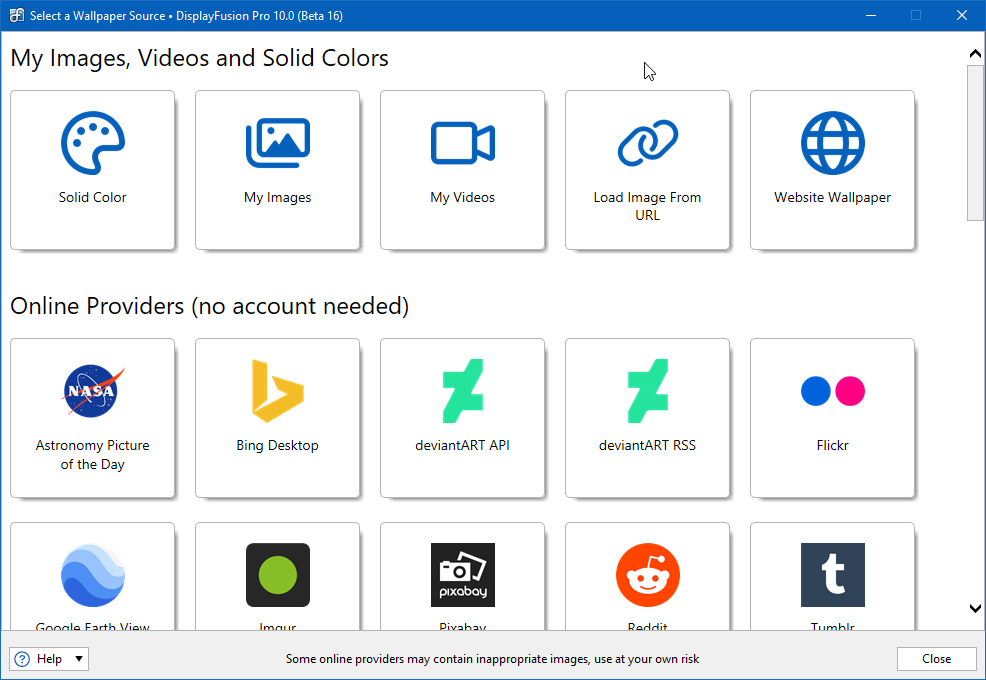Click the scrollbar down arrow

point(975,608)
